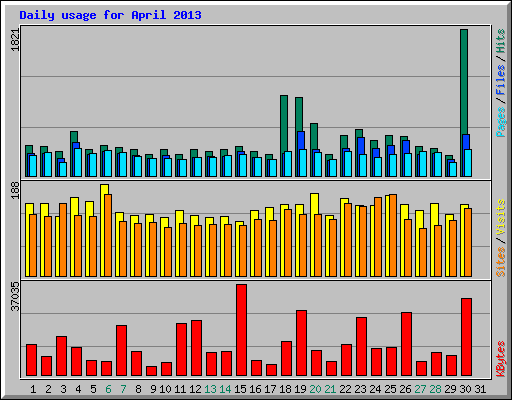
Task: Click the orange sites bar for day 3
Action: click(63, 240)
